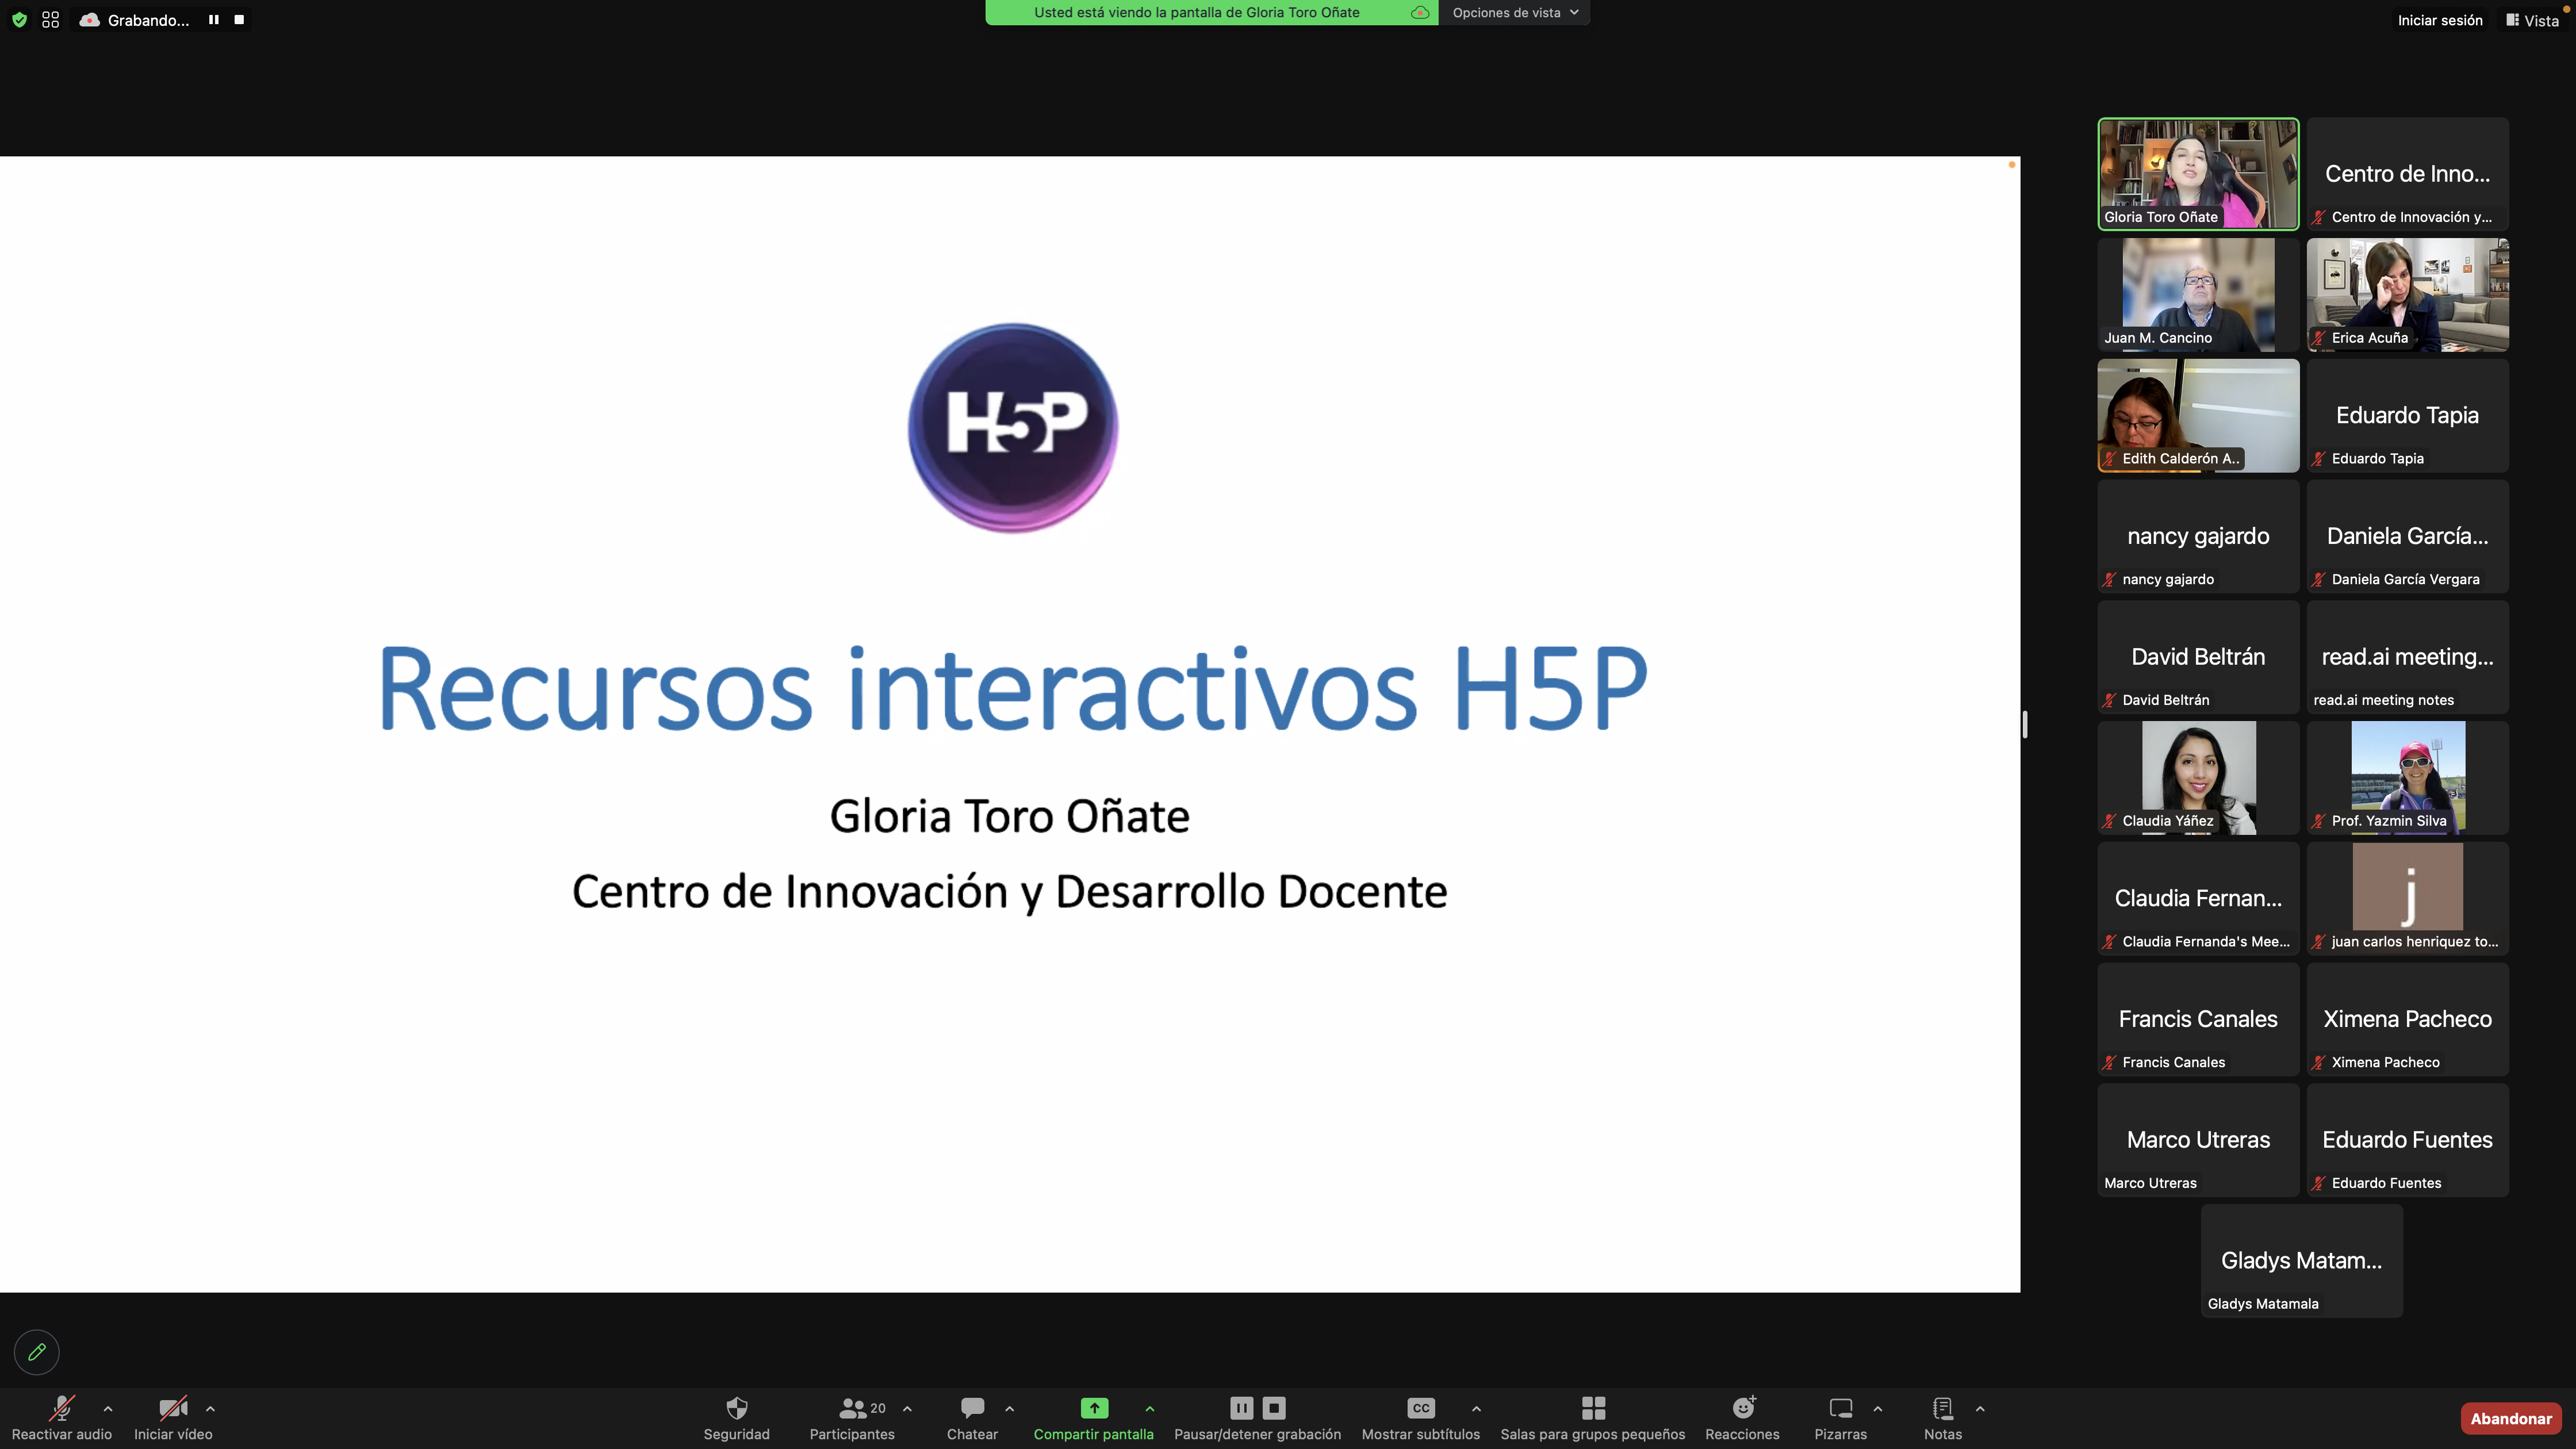Image resolution: width=2576 pixels, height=1449 pixels.
Task: Select juan carlos henriquez's tile
Action: click(x=2408, y=899)
